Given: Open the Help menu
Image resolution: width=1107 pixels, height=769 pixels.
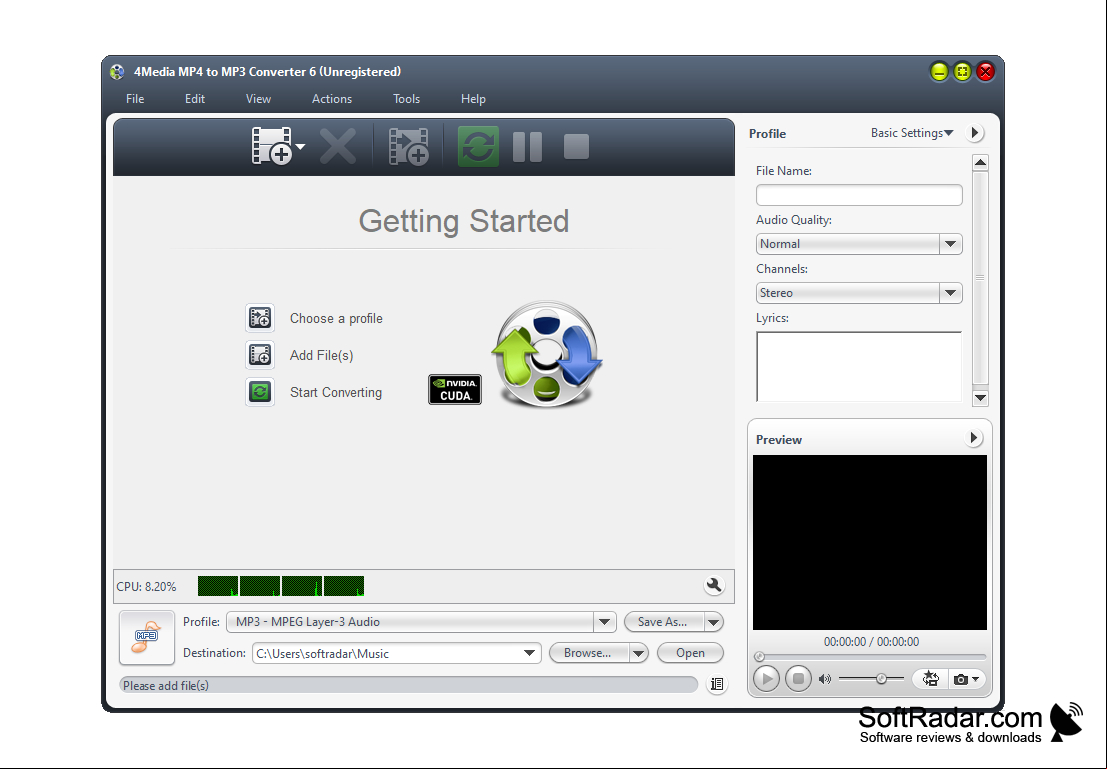Looking at the screenshot, I should [473, 99].
